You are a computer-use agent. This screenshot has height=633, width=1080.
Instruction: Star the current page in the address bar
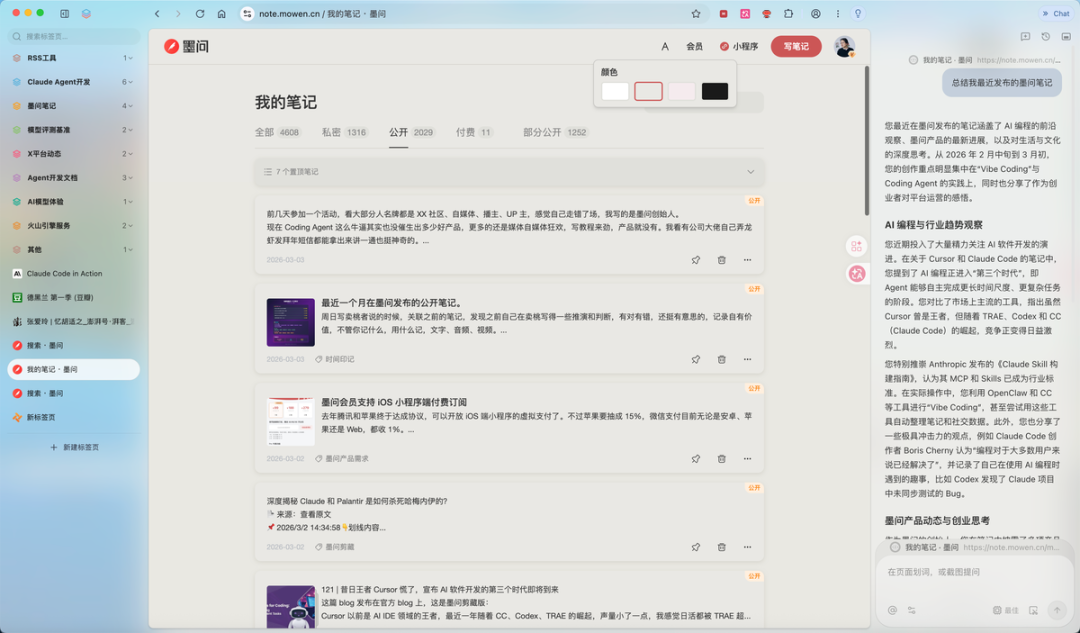click(697, 15)
